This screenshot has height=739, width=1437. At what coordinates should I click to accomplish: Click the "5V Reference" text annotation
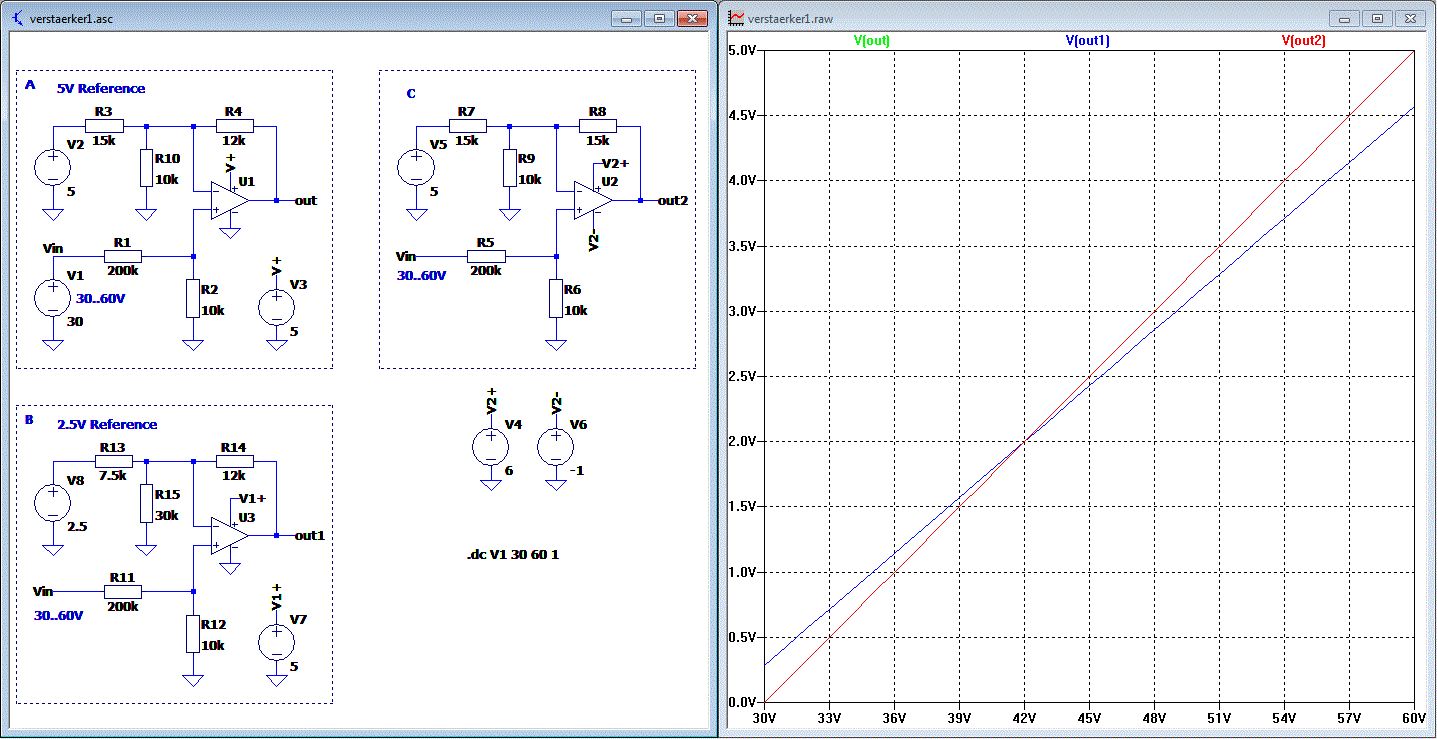101,89
